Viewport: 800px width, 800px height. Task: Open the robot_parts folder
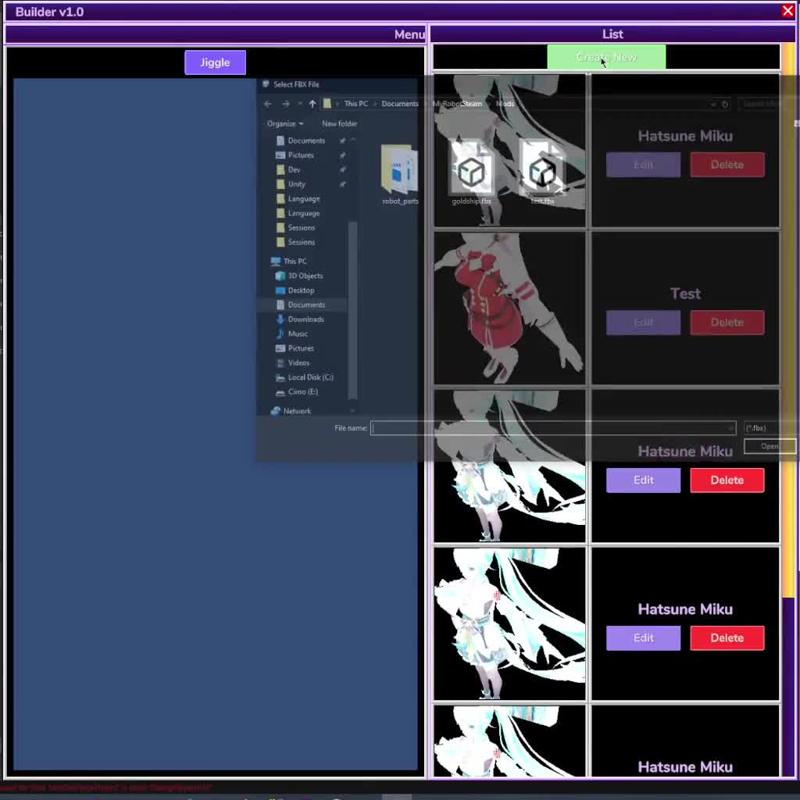click(x=400, y=175)
